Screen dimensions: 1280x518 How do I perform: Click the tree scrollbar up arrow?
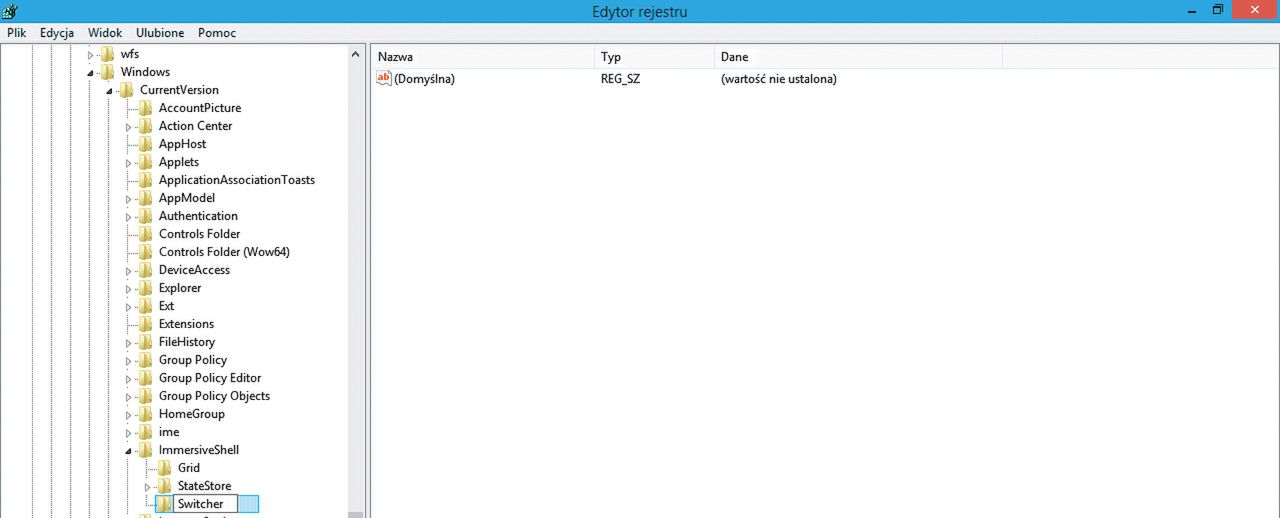coord(355,54)
